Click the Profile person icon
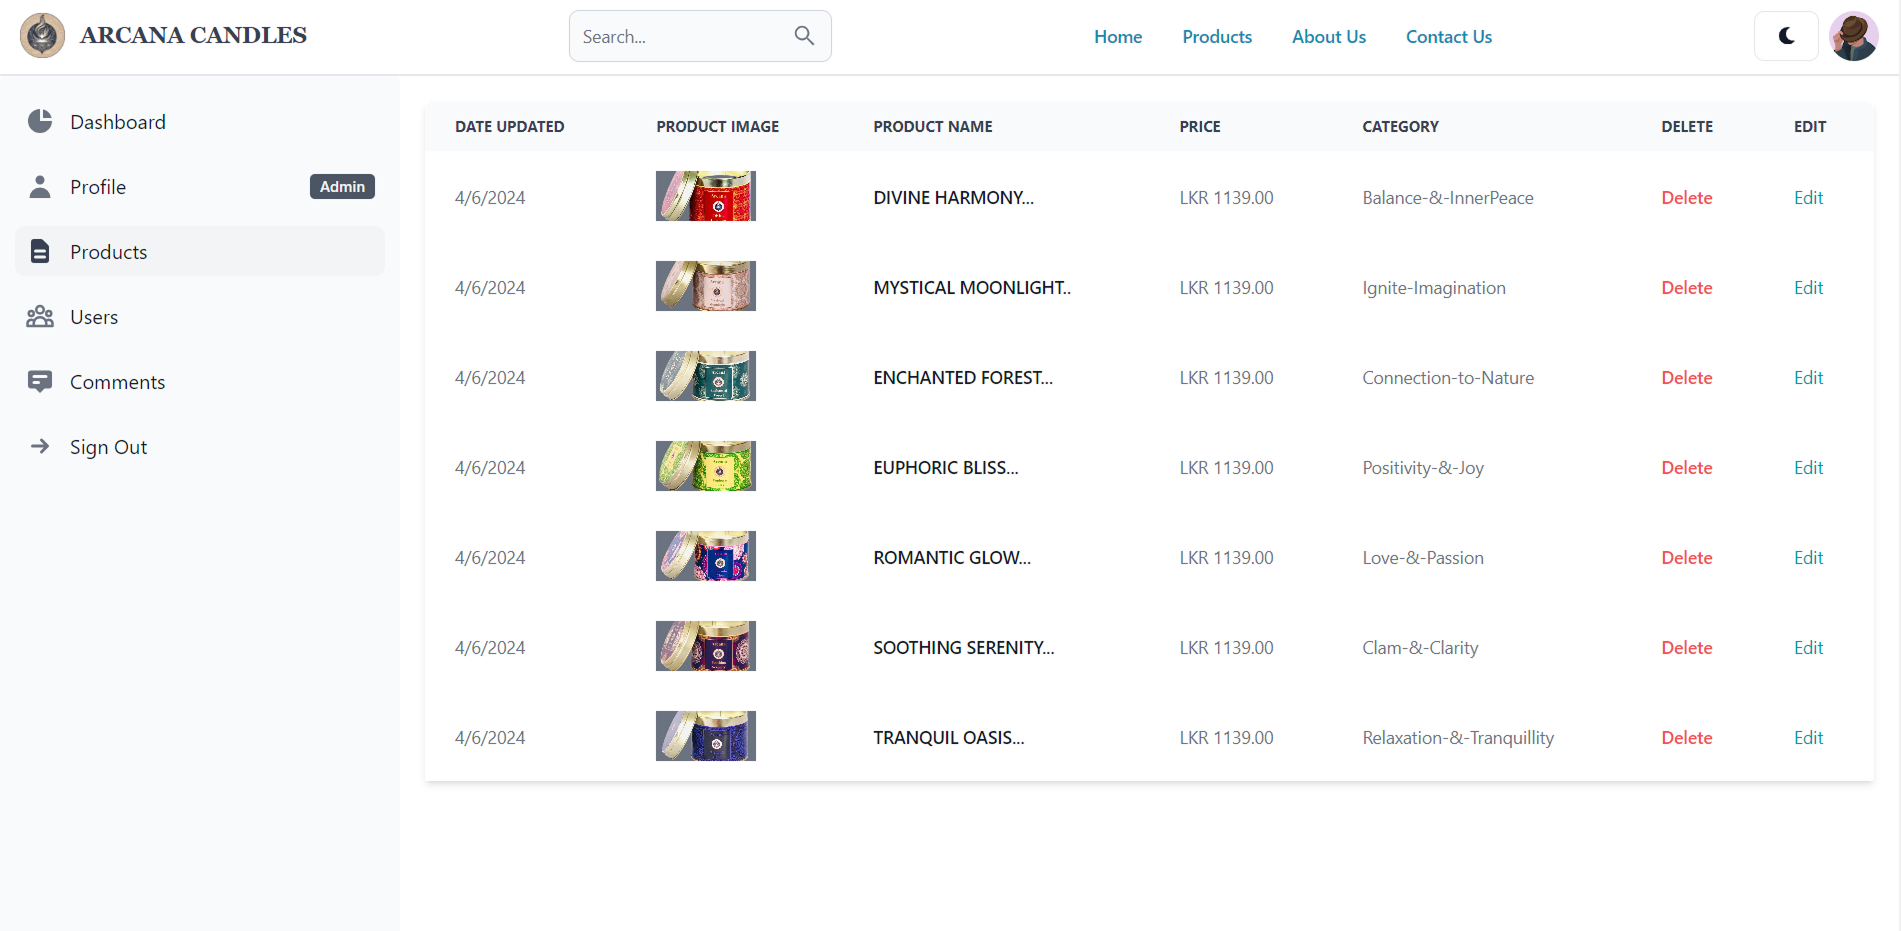 tap(40, 187)
